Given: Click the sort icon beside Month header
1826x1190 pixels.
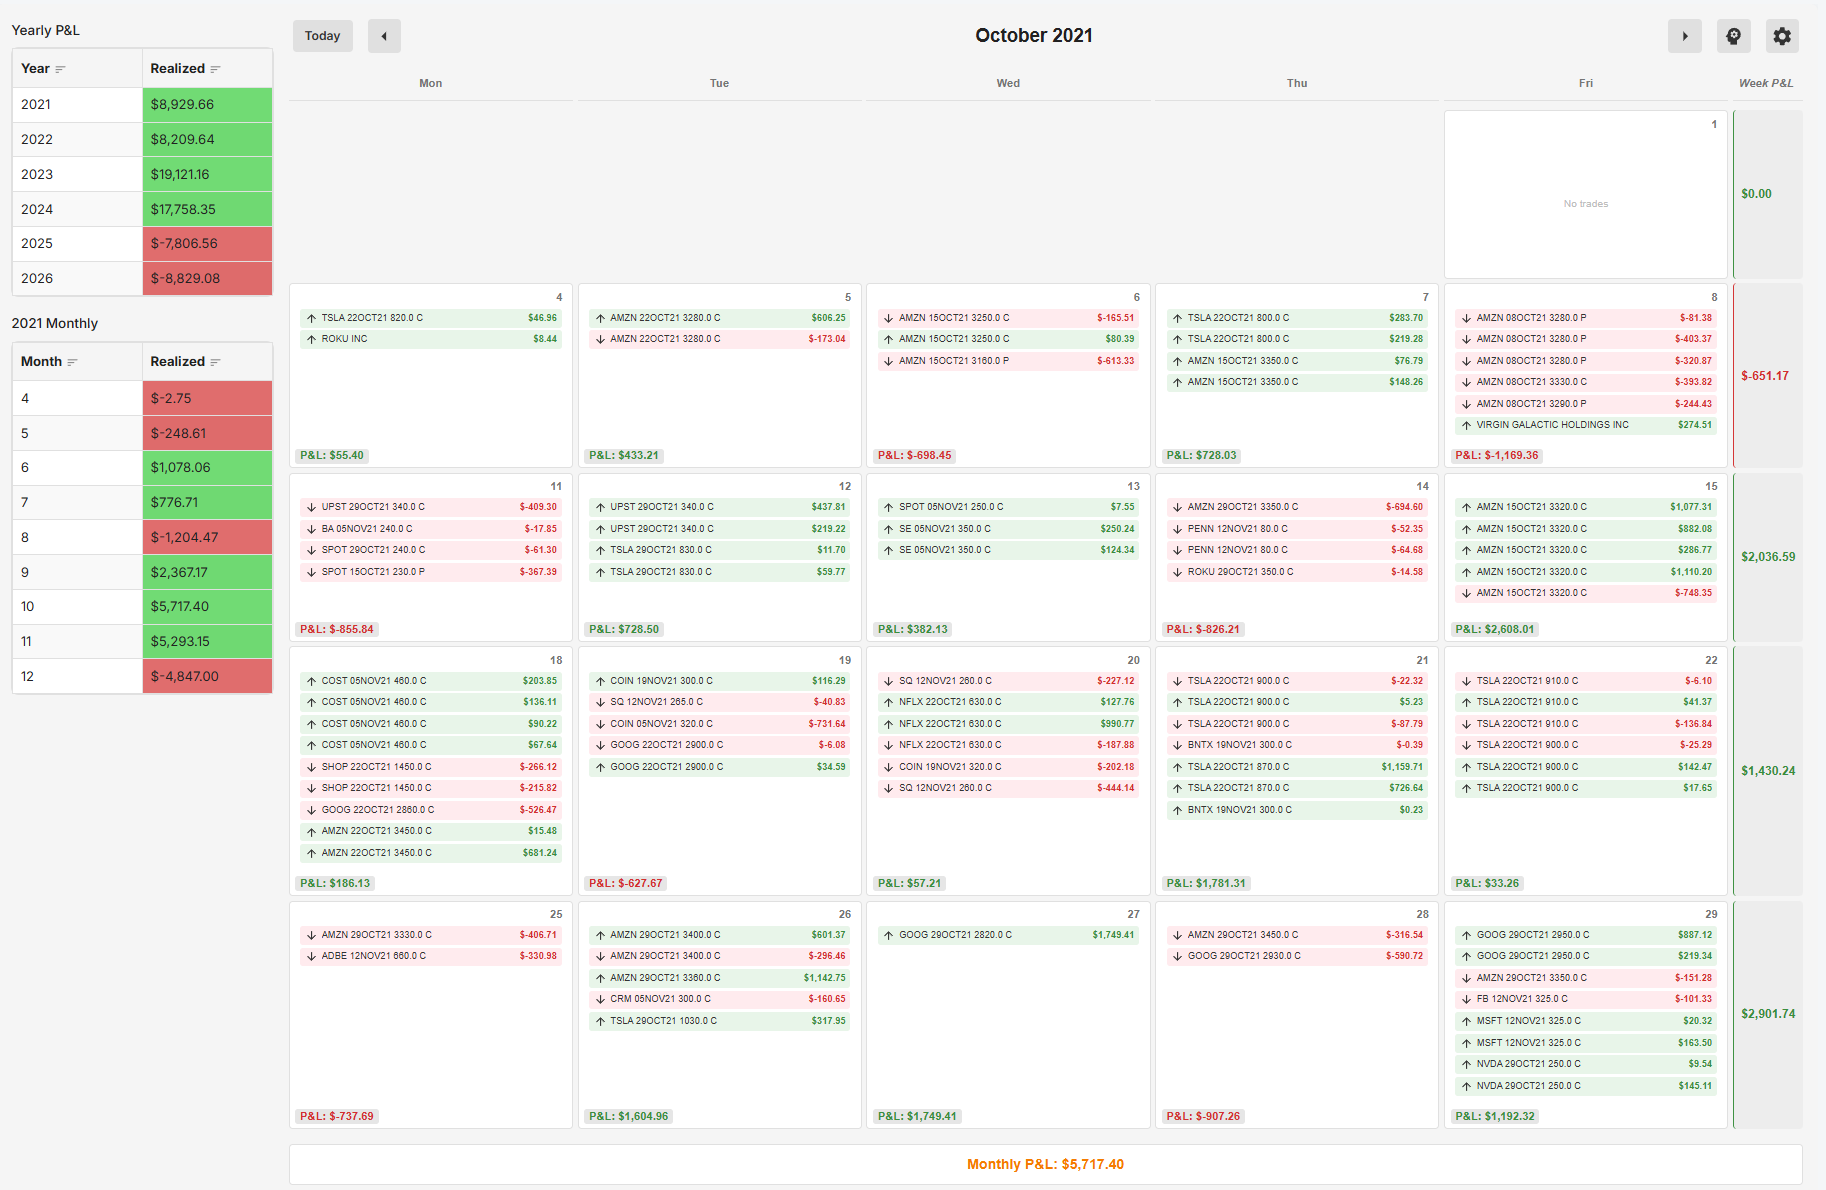Looking at the screenshot, I should click(72, 362).
